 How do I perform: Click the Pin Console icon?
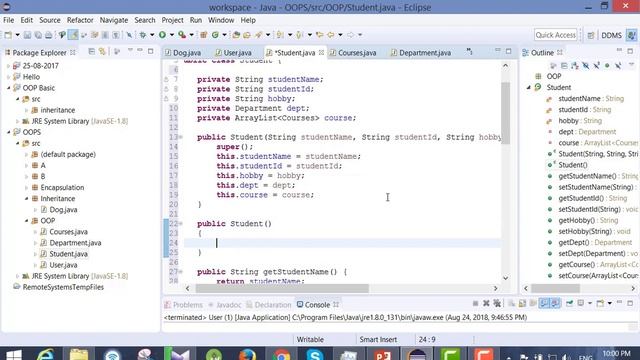click(569, 303)
